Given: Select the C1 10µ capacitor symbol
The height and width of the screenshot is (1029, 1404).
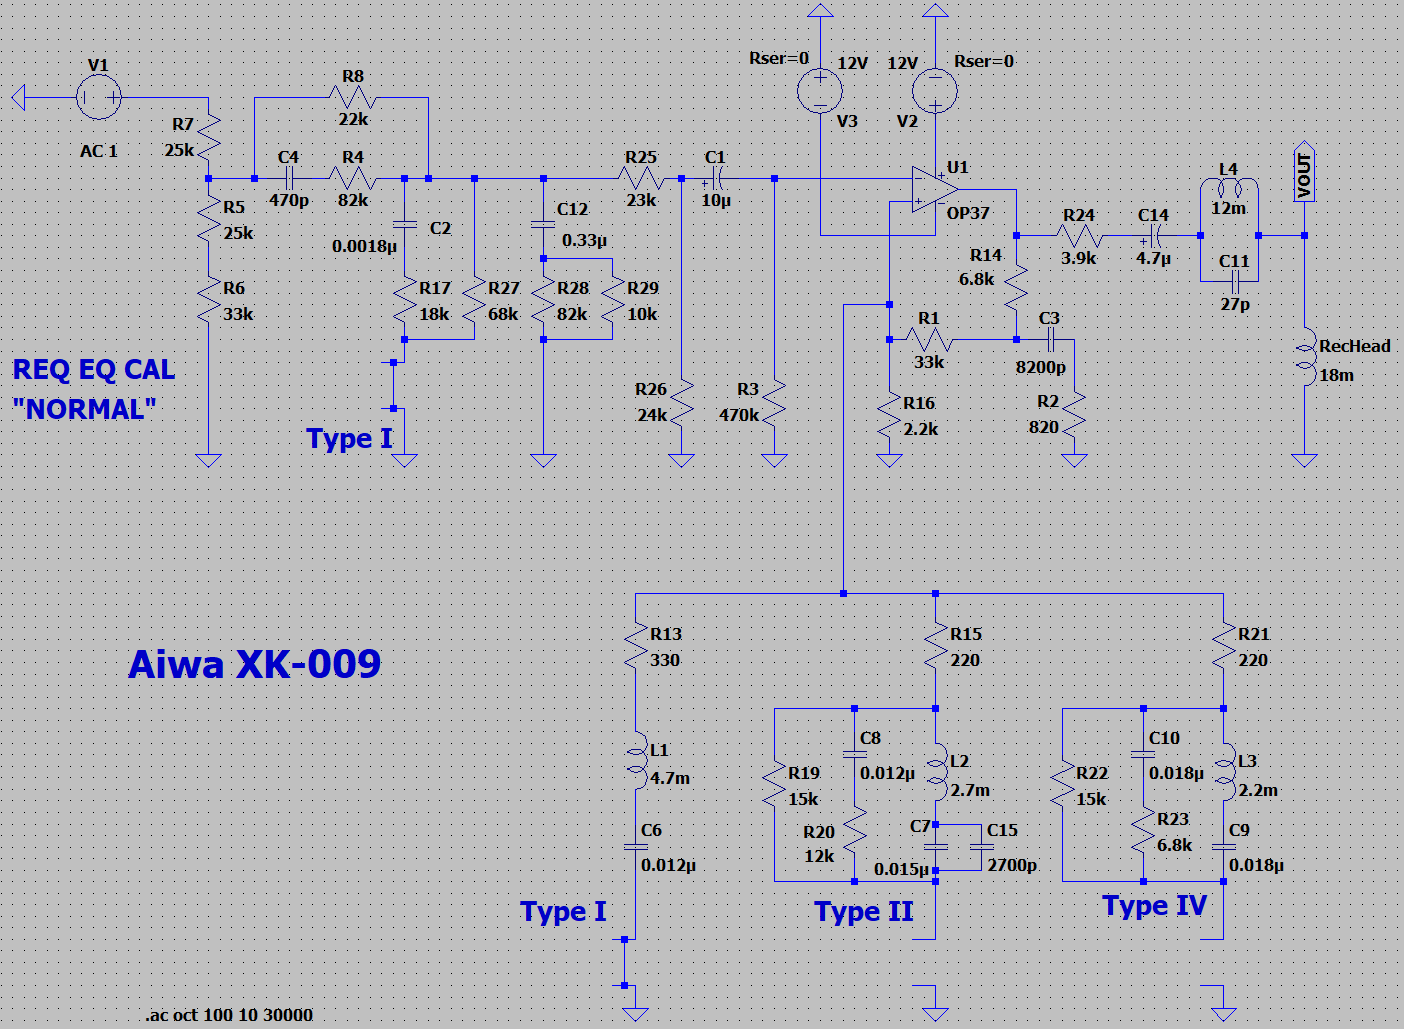Looking at the screenshot, I should pos(715,179).
